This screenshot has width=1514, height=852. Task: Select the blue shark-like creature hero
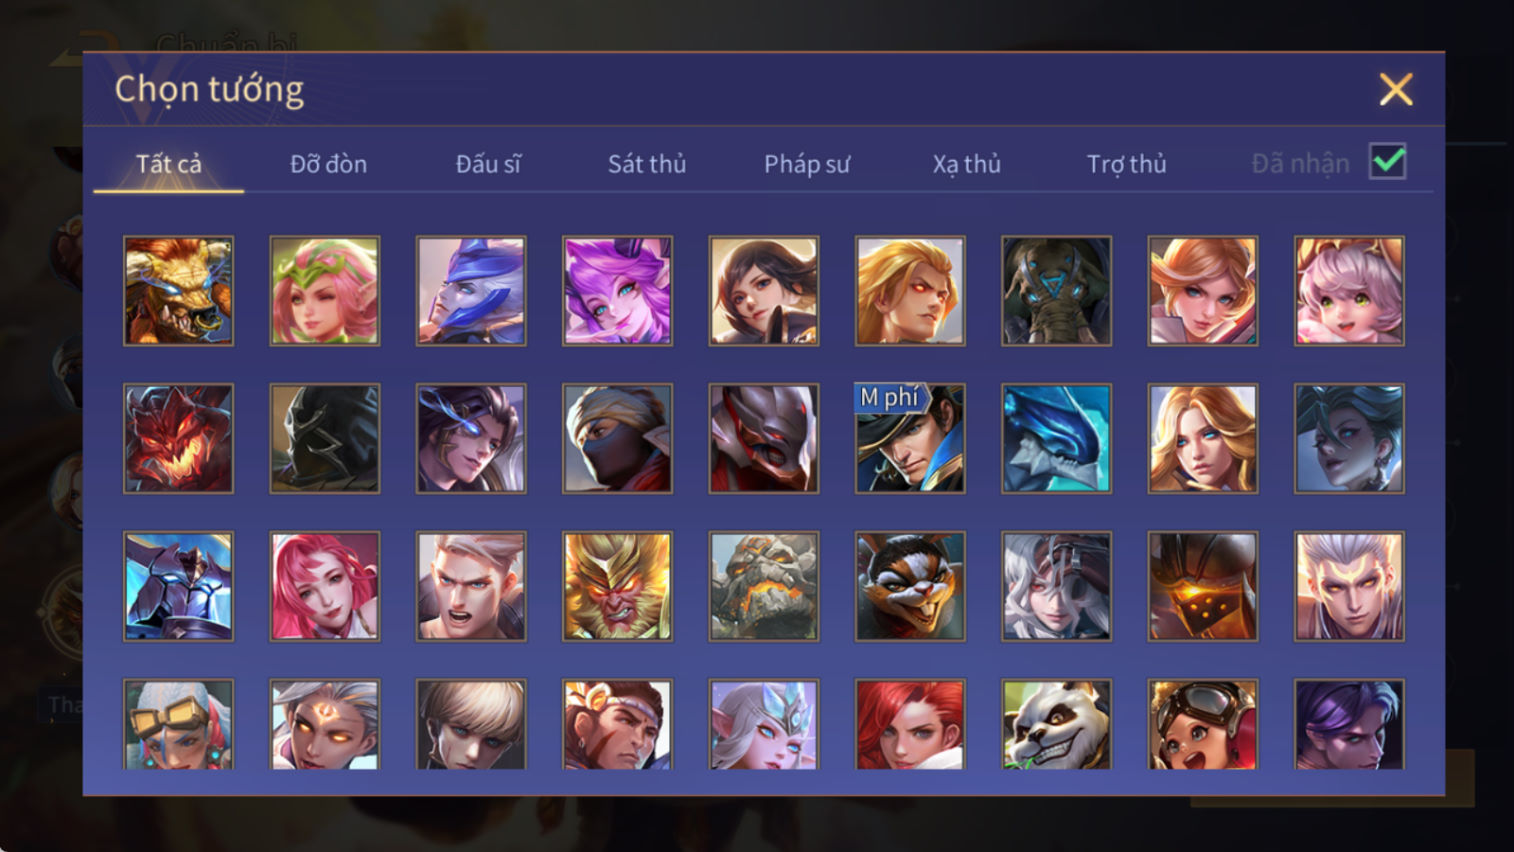click(x=1056, y=438)
